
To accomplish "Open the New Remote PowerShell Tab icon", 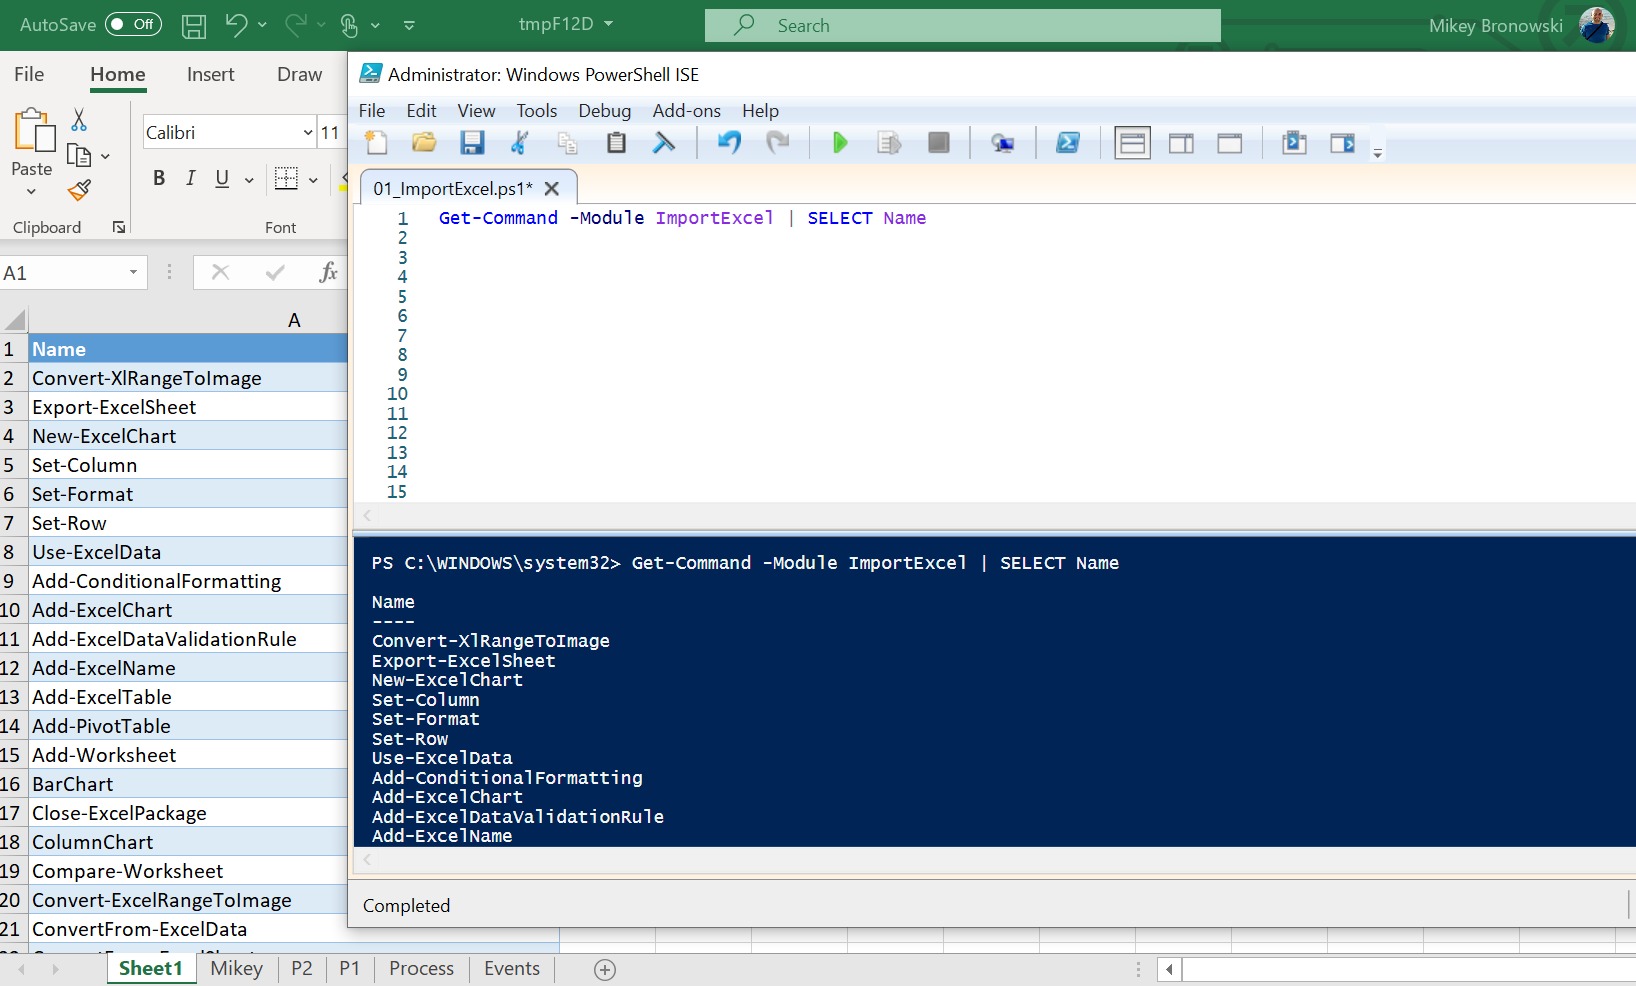I will click(1004, 143).
